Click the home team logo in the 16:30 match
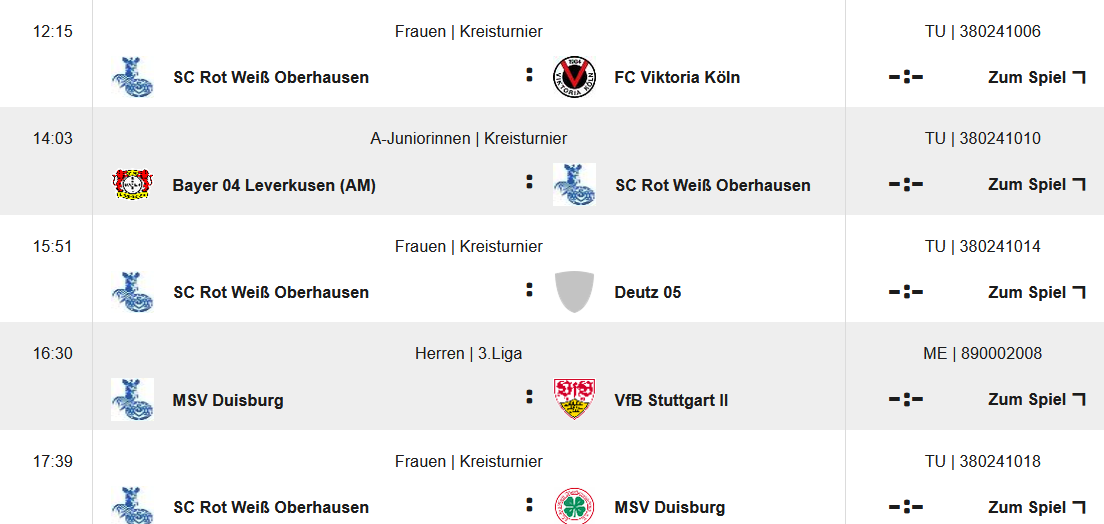1104x524 pixels. click(132, 400)
